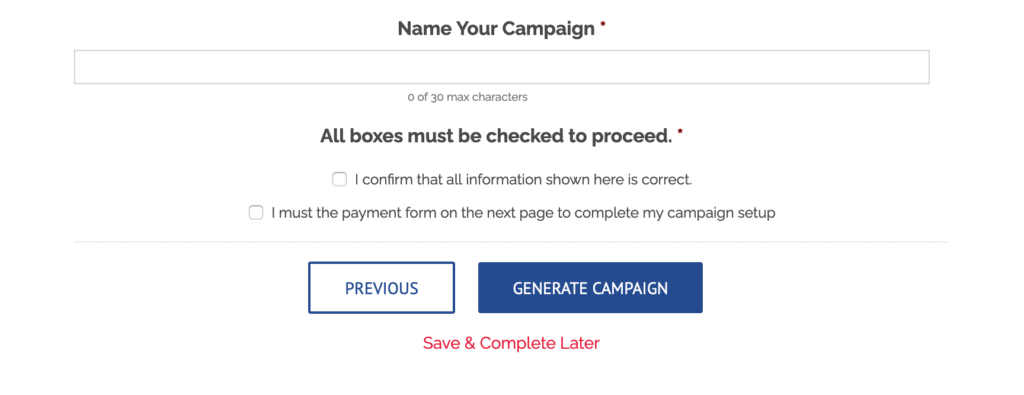Enable the second checkbox about campaign setup

click(x=256, y=212)
